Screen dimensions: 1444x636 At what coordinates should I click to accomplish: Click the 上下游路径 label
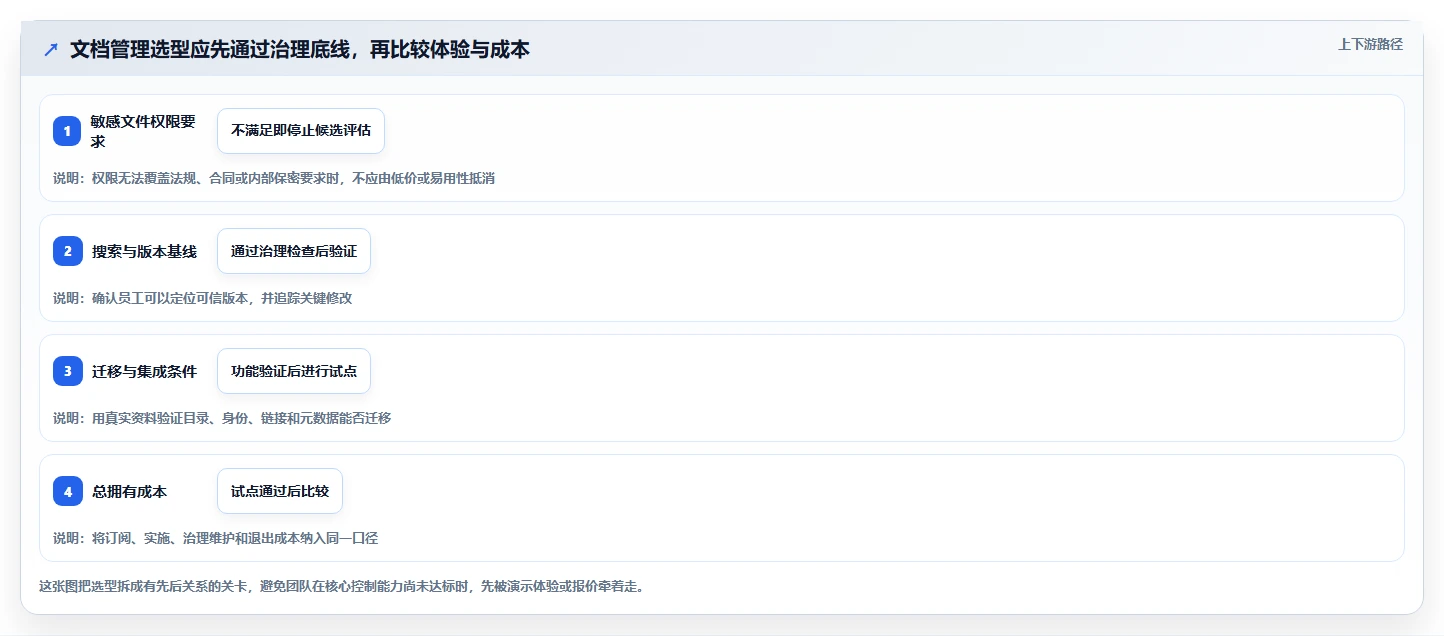coord(1370,44)
